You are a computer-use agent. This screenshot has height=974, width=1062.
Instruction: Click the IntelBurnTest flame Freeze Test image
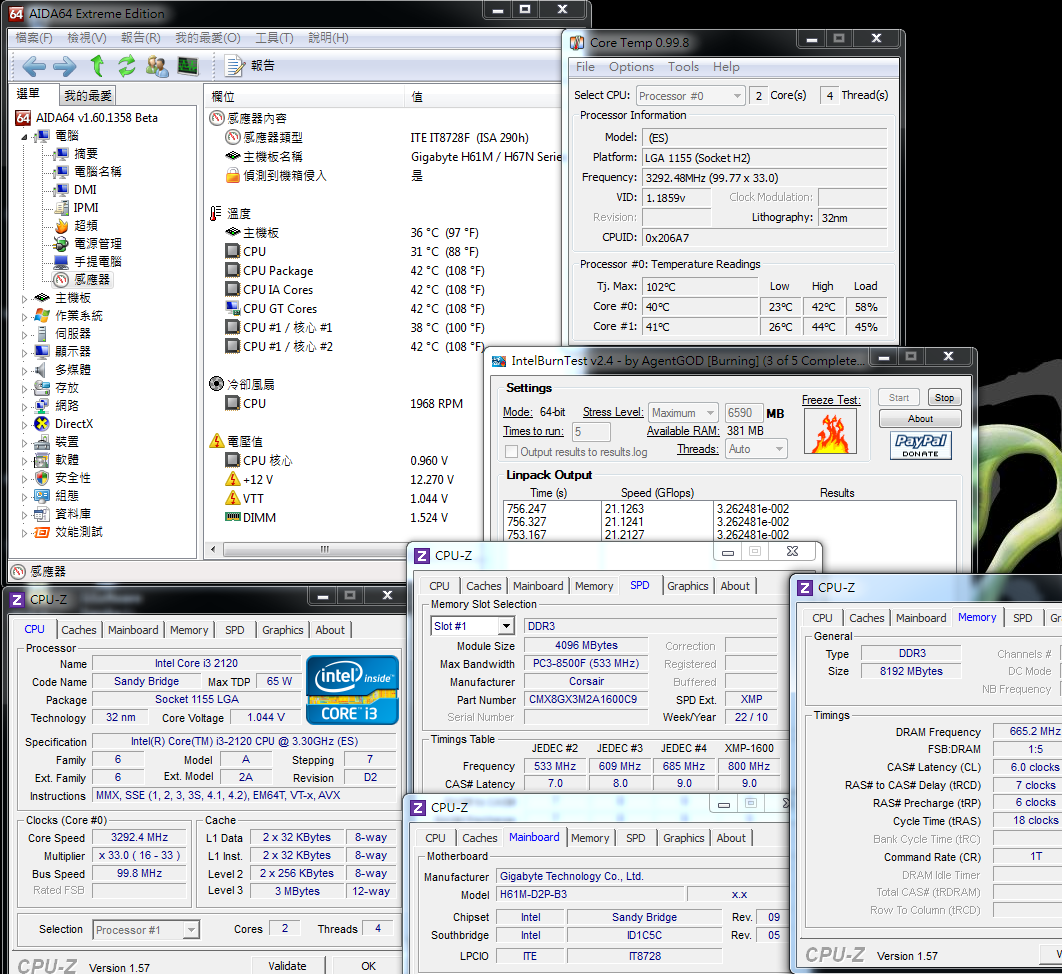point(831,432)
